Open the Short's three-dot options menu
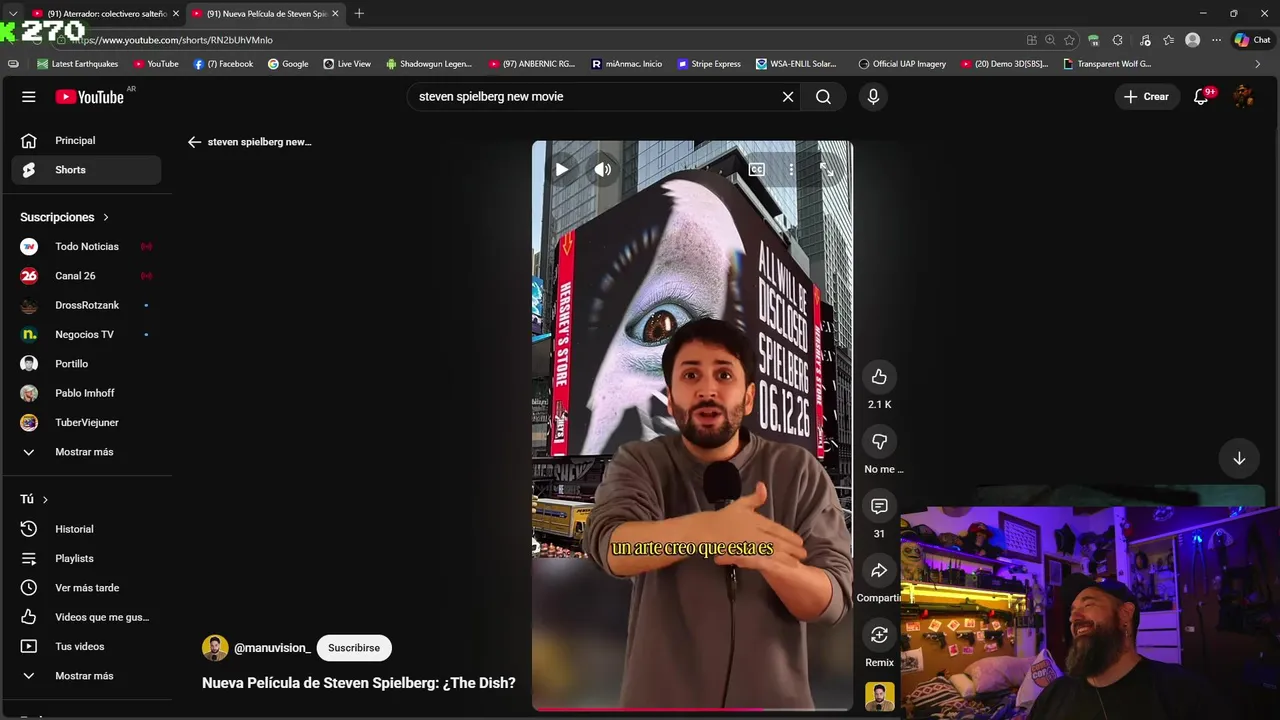Screen dimensions: 1280x720 pos(791,170)
